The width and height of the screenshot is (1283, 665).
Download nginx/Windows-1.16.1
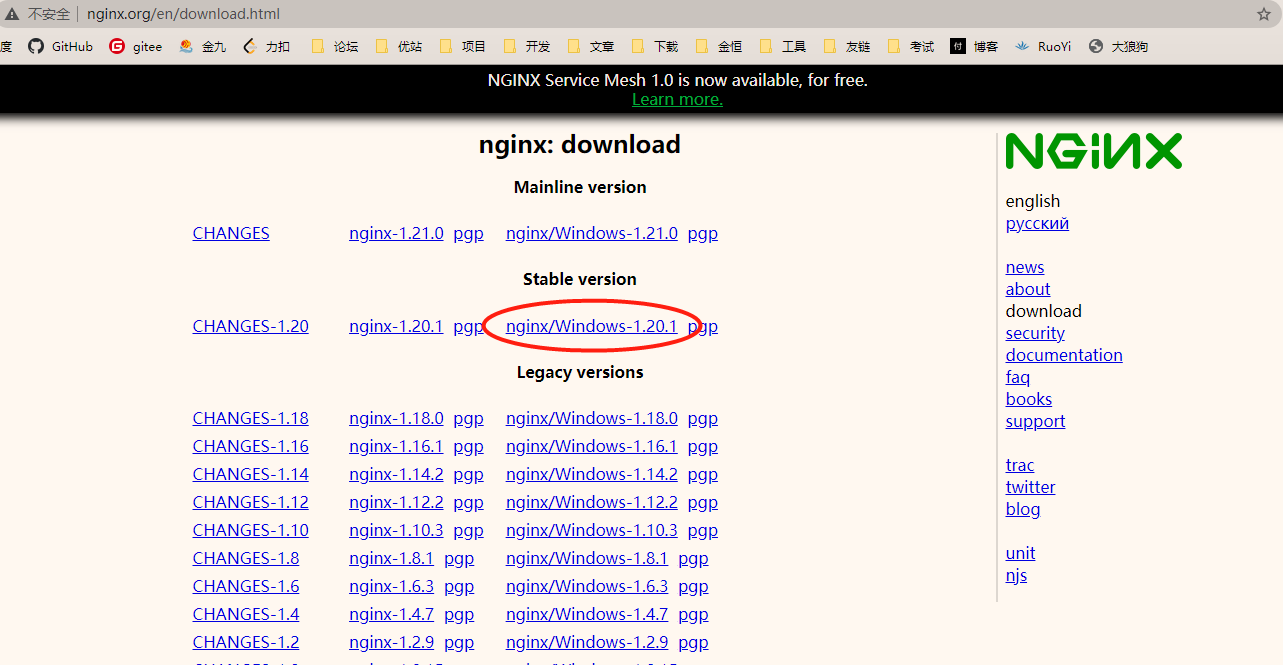coord(592,446)
